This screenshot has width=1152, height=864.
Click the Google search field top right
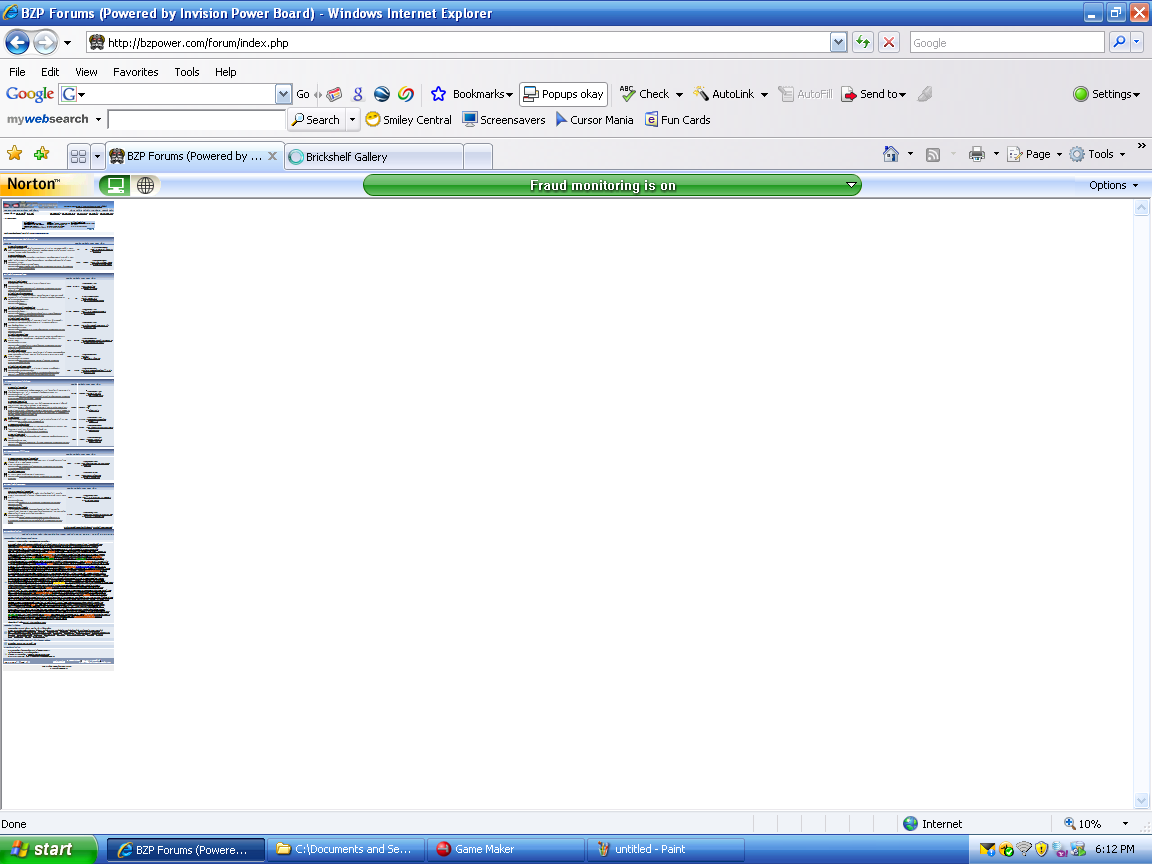coord(1007,43)
